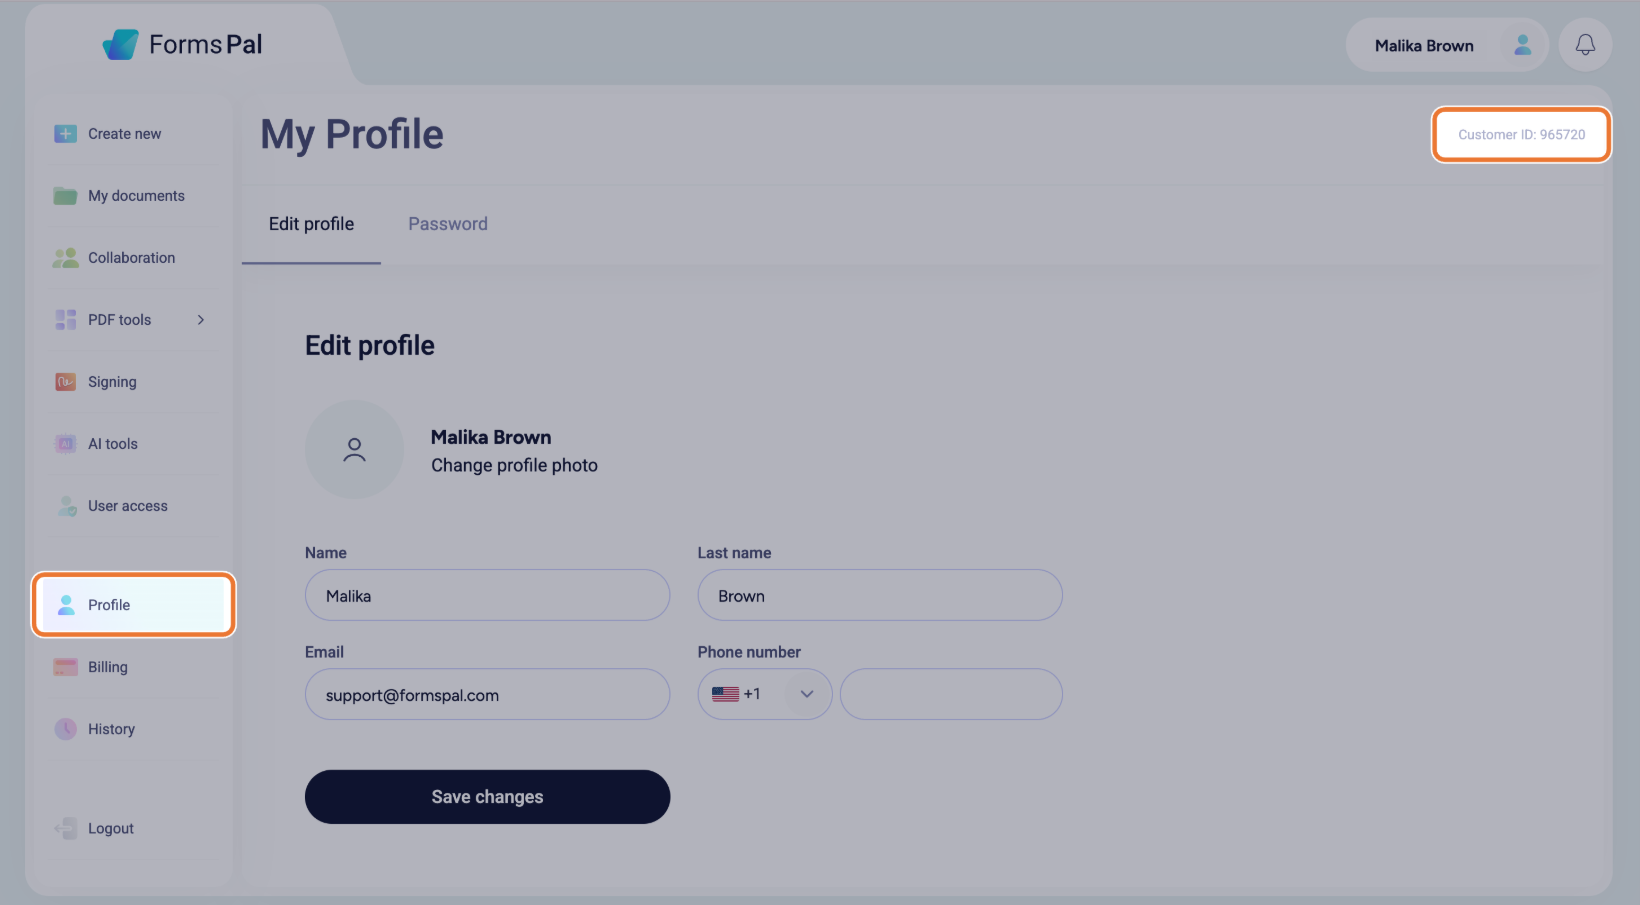1640x905 pixels.
Task: Click the Logout icon in sidebar
Action: (x=65, y=828)
